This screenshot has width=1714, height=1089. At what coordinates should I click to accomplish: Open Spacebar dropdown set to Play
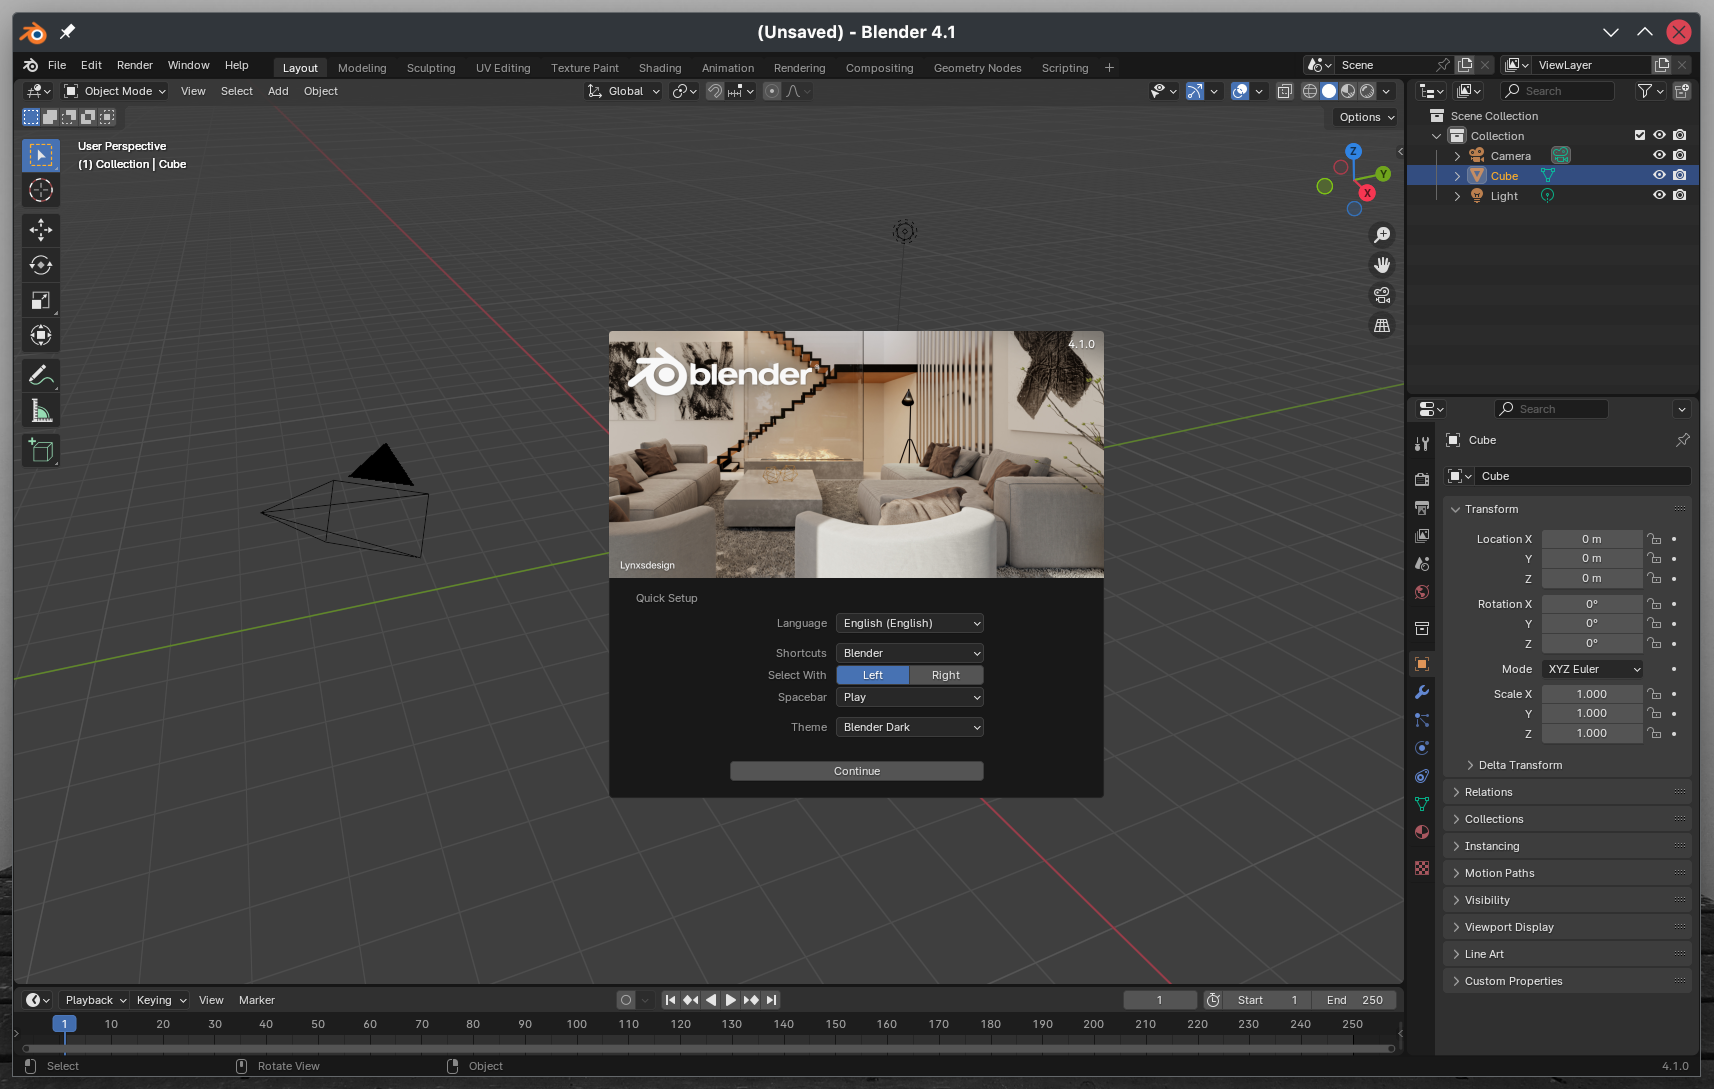[x=910, y=697]
